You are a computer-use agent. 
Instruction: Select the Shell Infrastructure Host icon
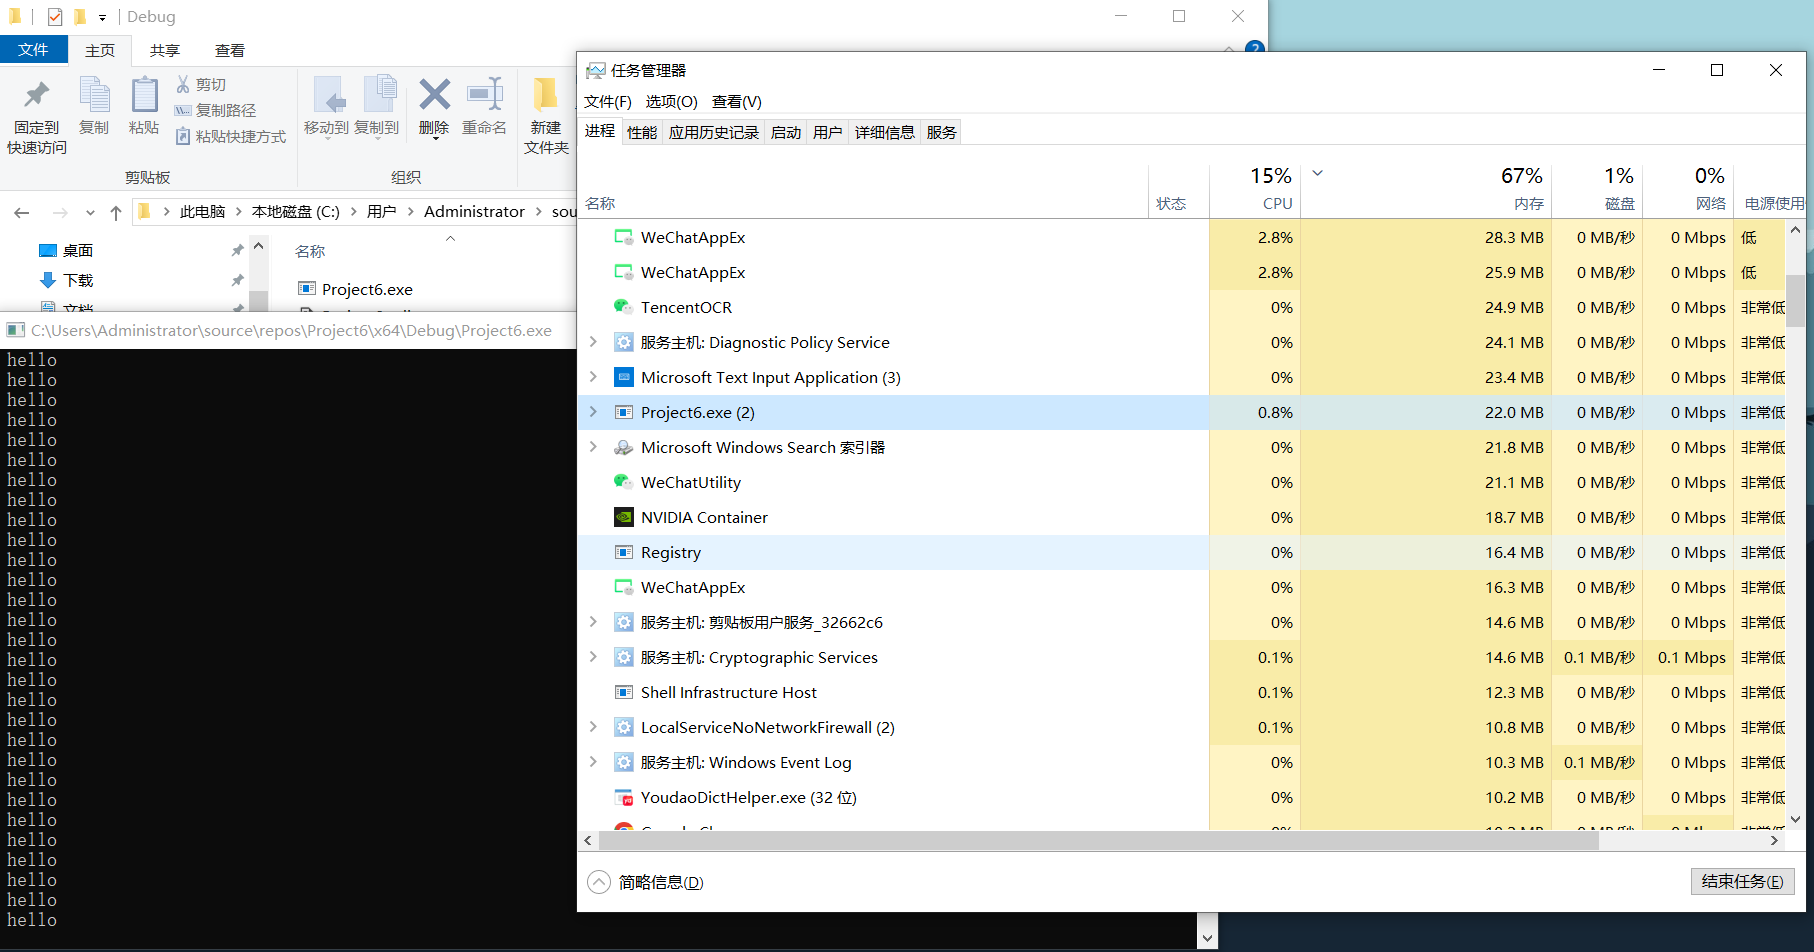click(x=623, y=692)
